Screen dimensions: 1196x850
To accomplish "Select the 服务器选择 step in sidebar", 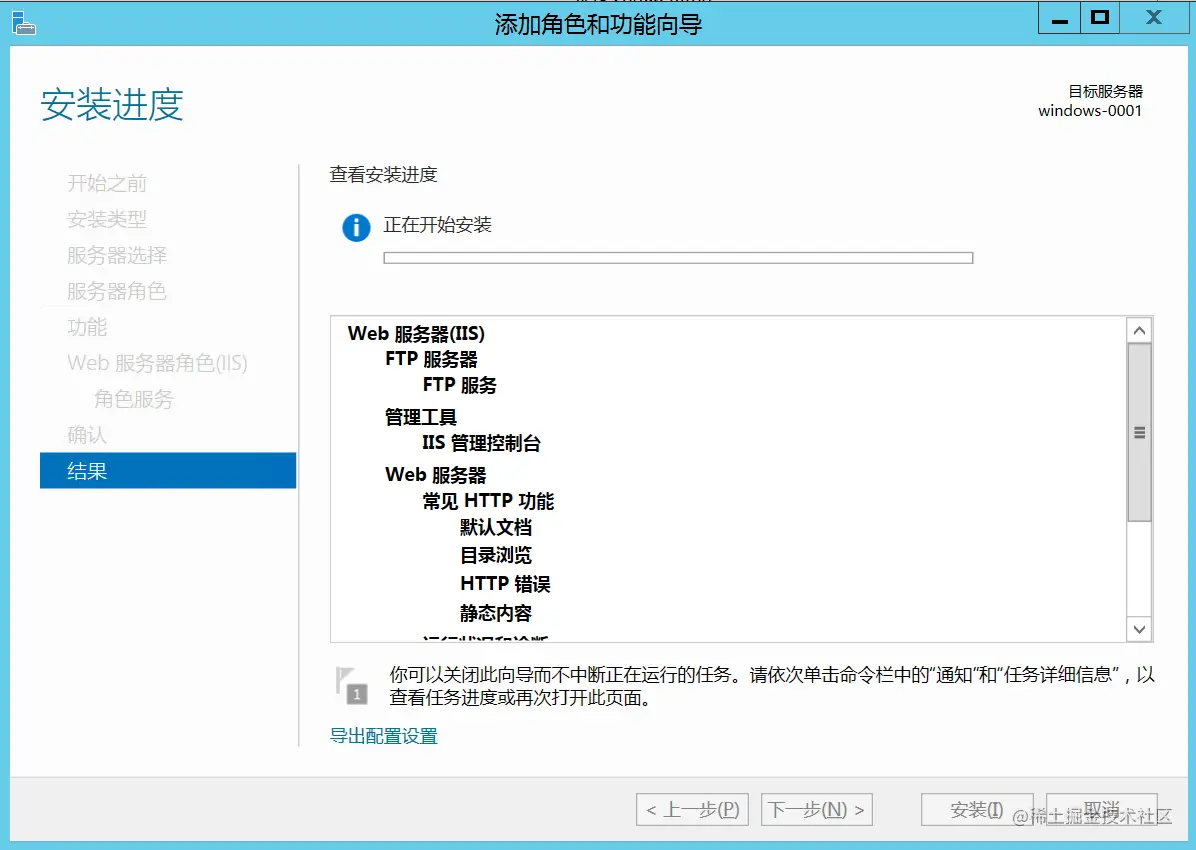I will (x=117, y=255).
